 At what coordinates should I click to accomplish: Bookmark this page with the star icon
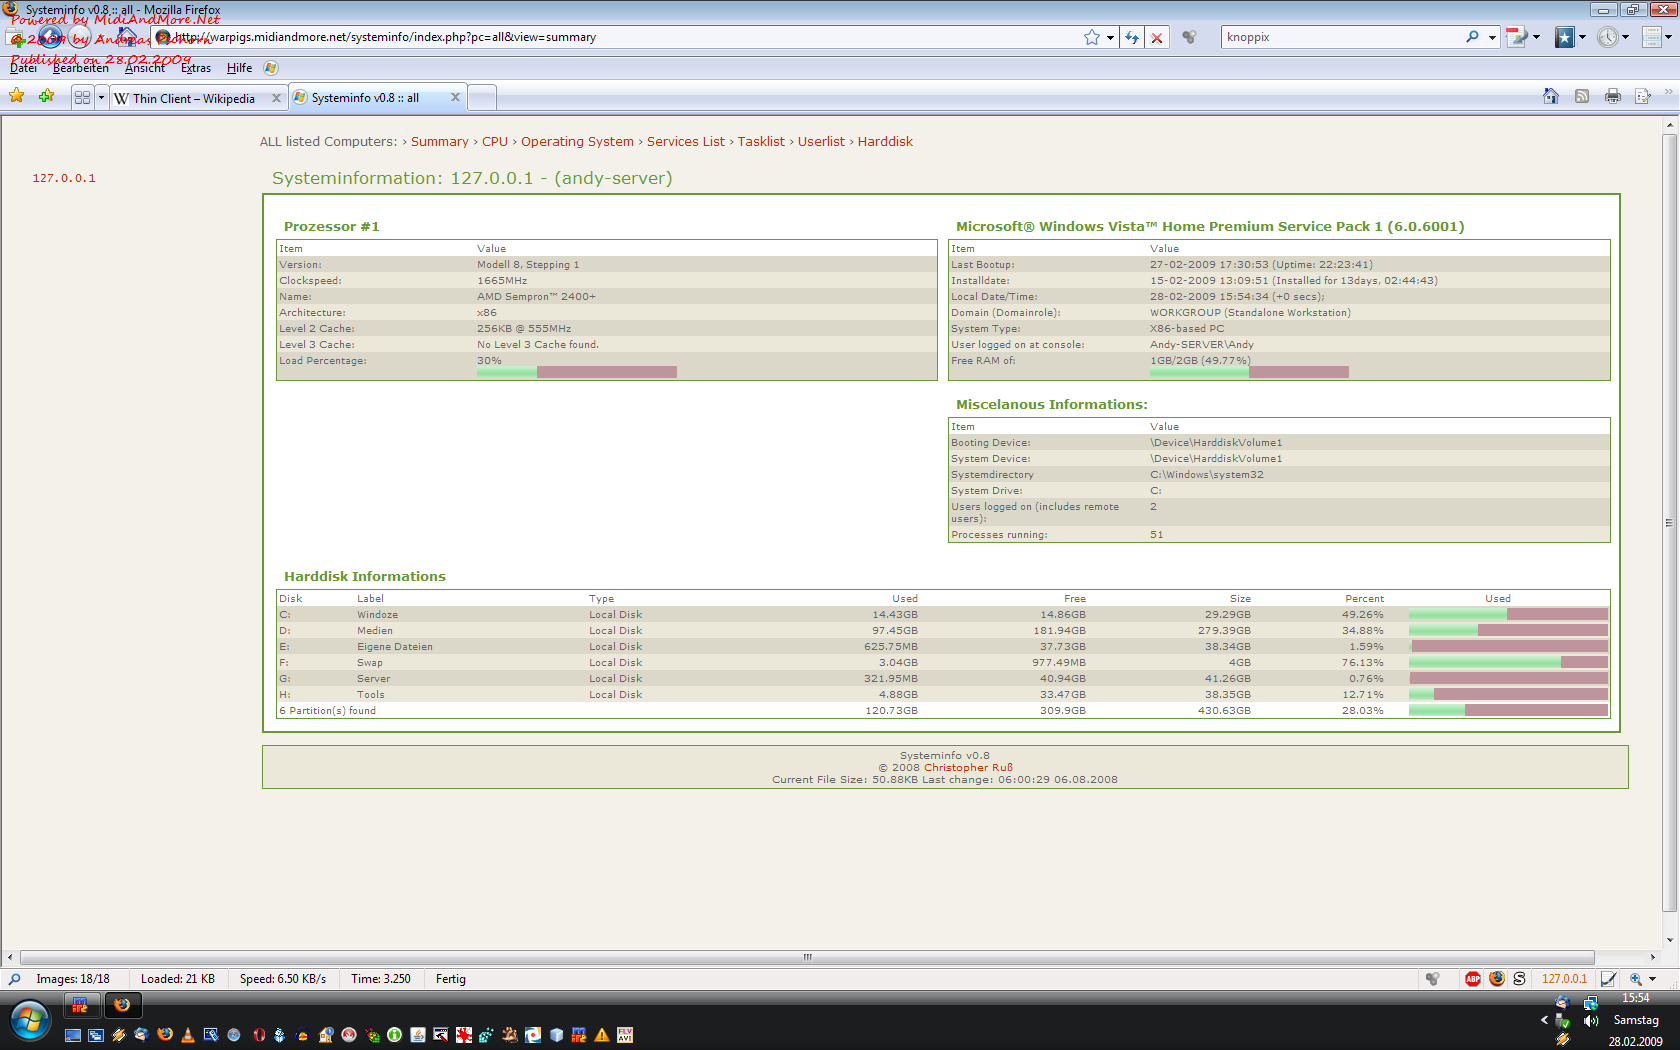(1091, 37)
